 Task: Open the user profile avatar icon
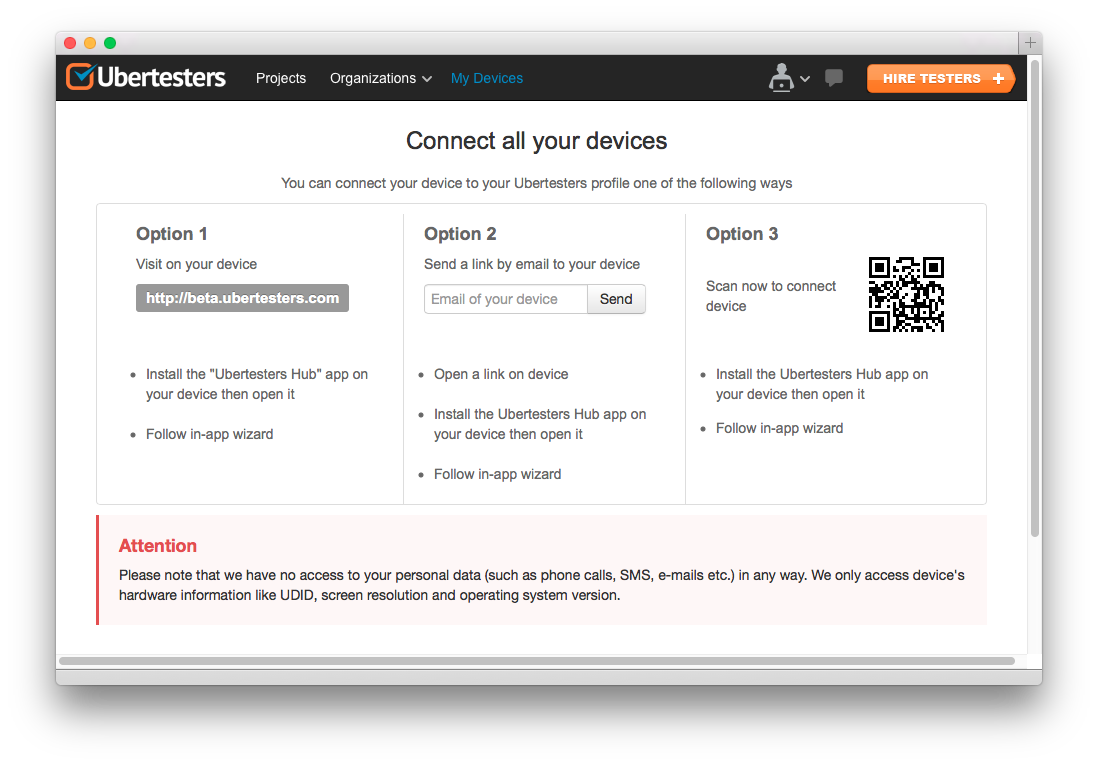[x=780, y=78]
